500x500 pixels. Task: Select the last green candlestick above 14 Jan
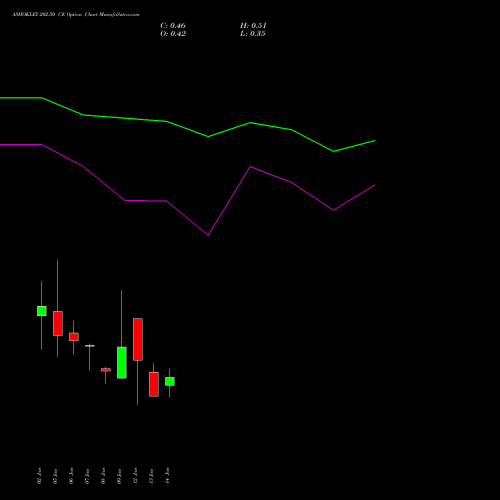point(170,381)
